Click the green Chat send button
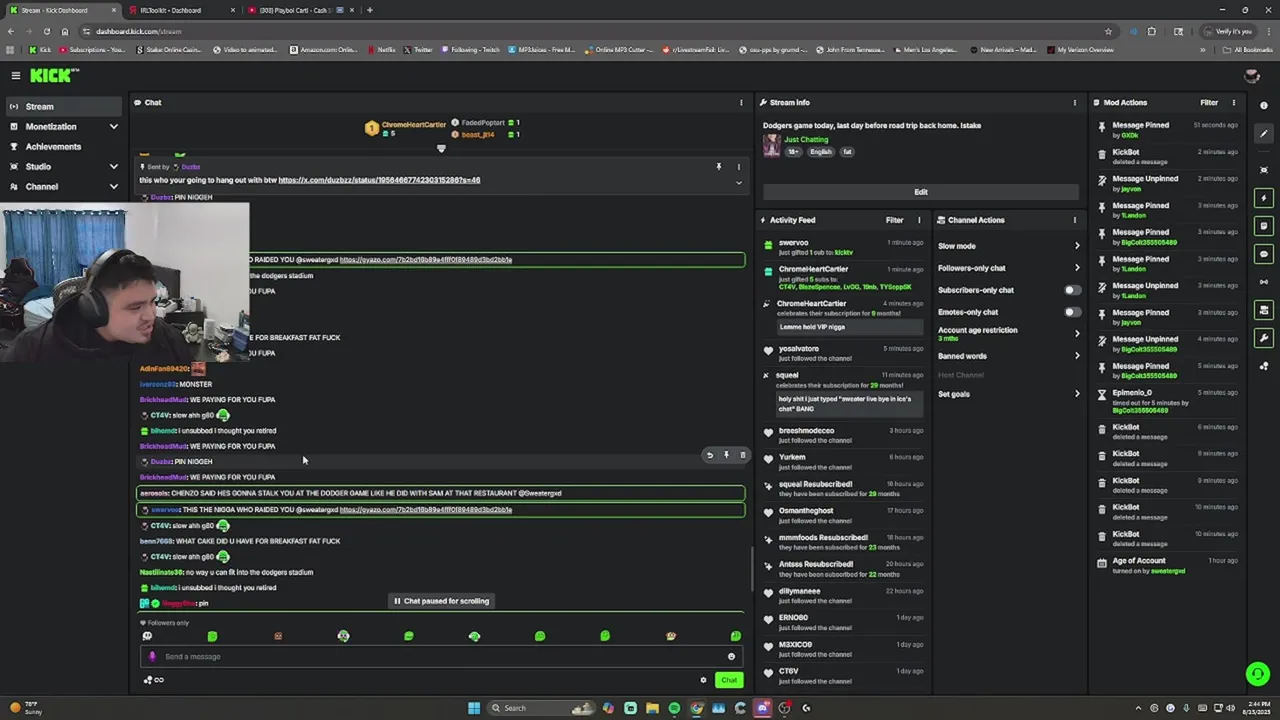Screen dimensions: 1280x720 pyautogui.click(x=729, y=680)
